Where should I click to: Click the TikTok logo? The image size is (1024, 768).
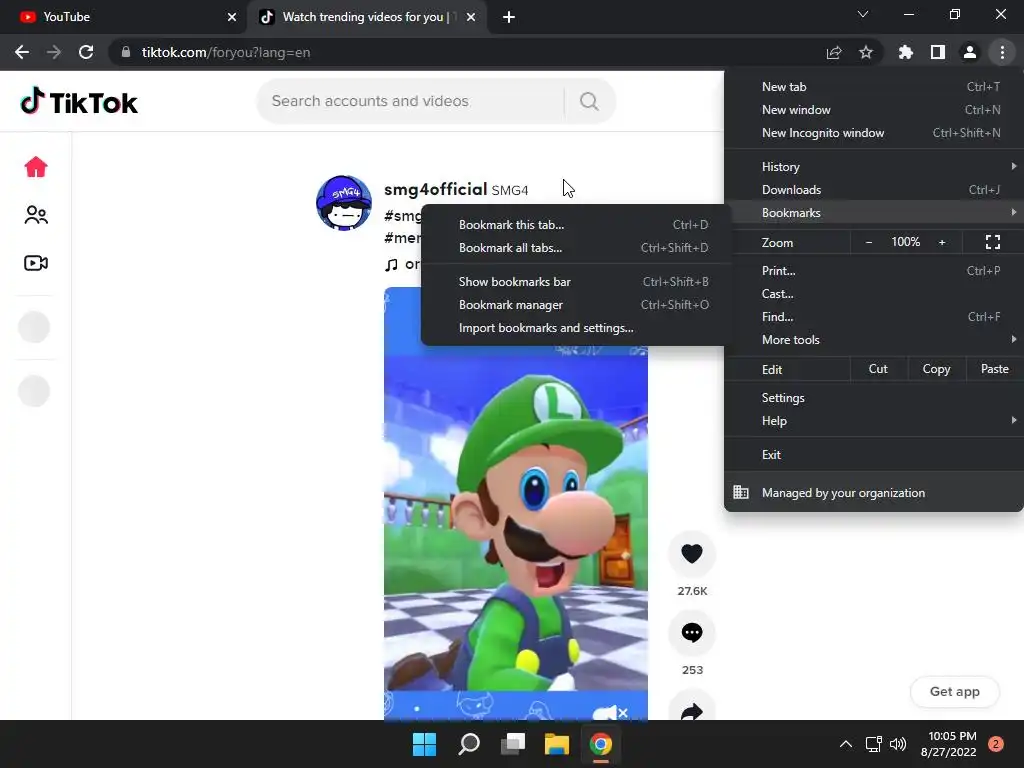pos(79,102)
